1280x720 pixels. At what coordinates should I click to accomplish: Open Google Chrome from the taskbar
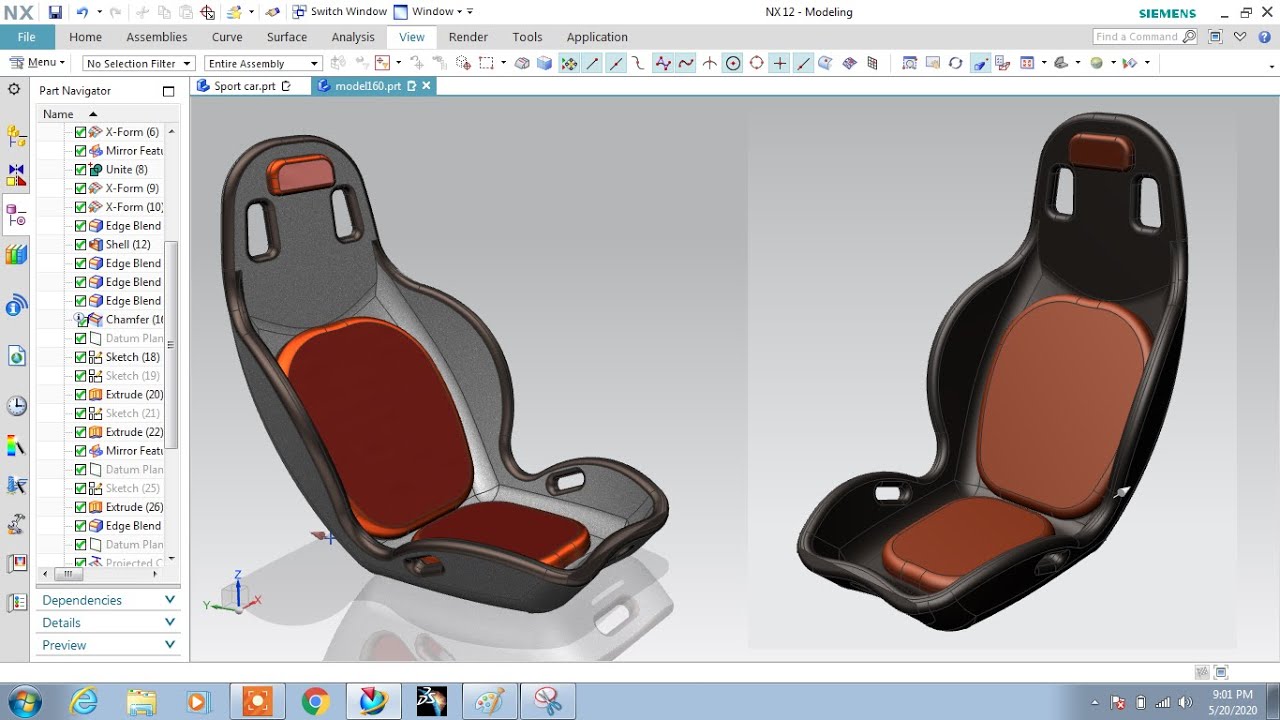click(315, 702)
